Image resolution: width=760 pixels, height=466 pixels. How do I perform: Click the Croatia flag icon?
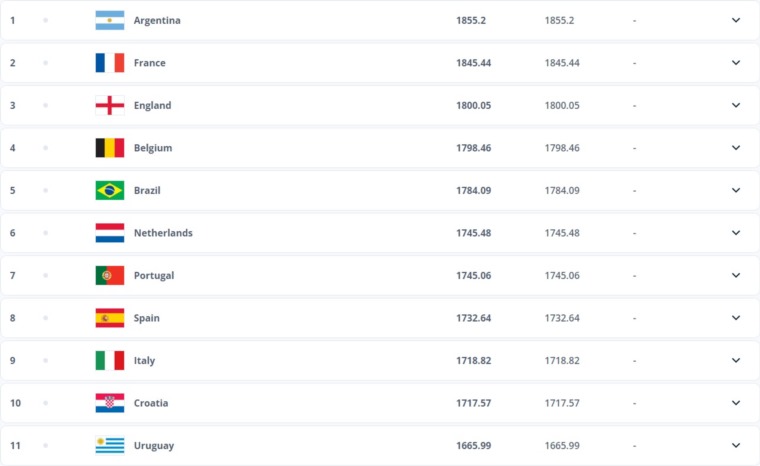110,403
